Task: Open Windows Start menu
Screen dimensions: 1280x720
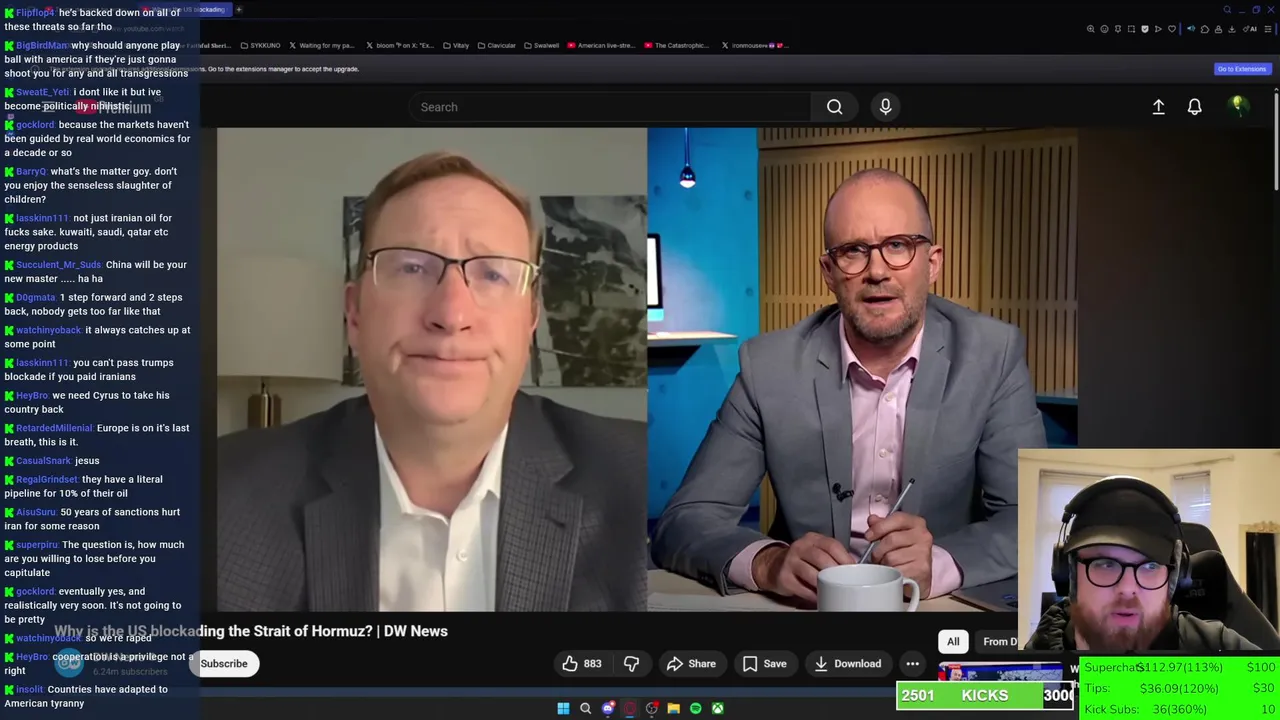Action: (563, 708)
